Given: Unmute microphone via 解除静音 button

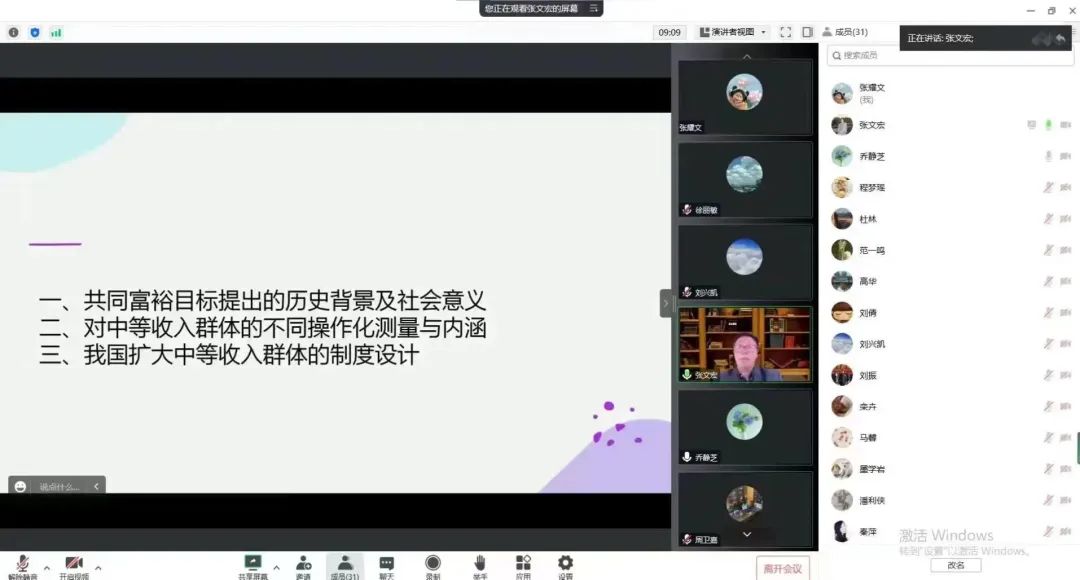Looking at the screenshot, I should pyautogui.click(x=22, y=566).
